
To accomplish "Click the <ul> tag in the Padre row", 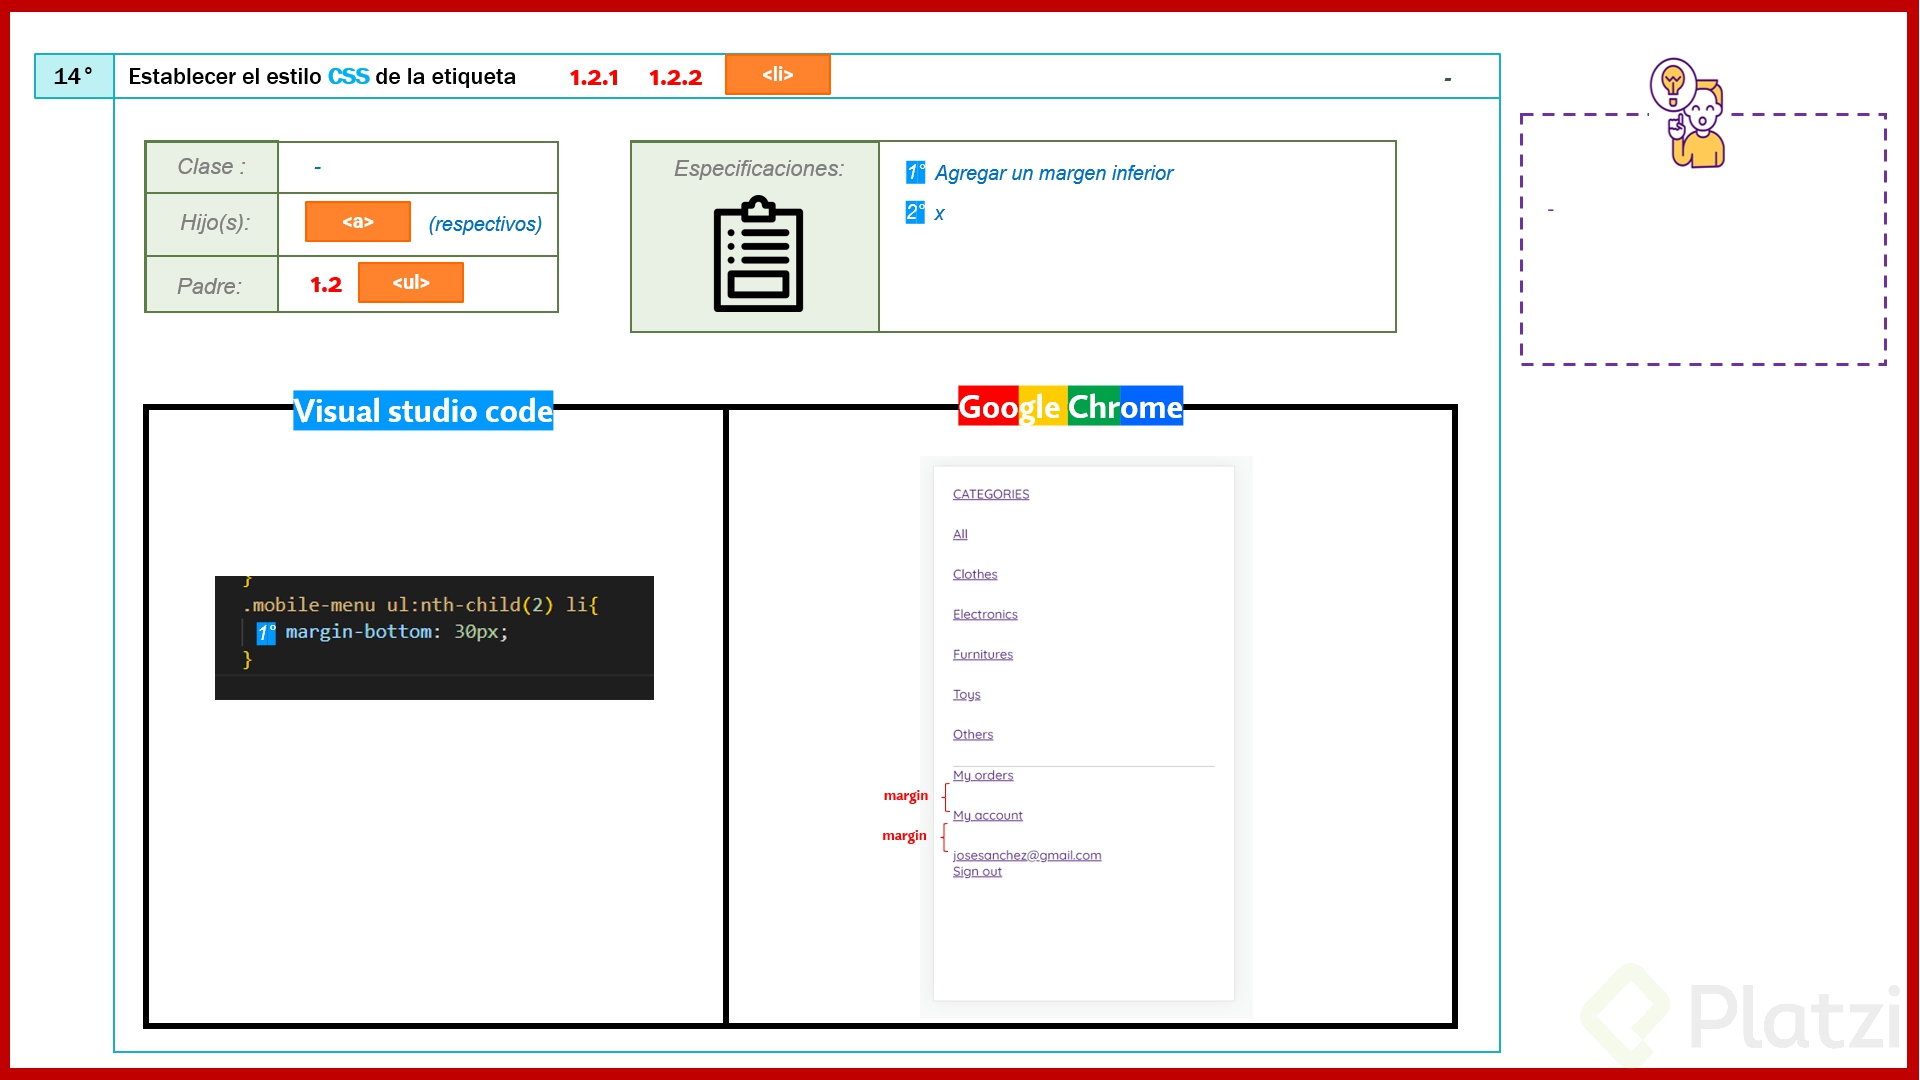I will tap(410, 282).
